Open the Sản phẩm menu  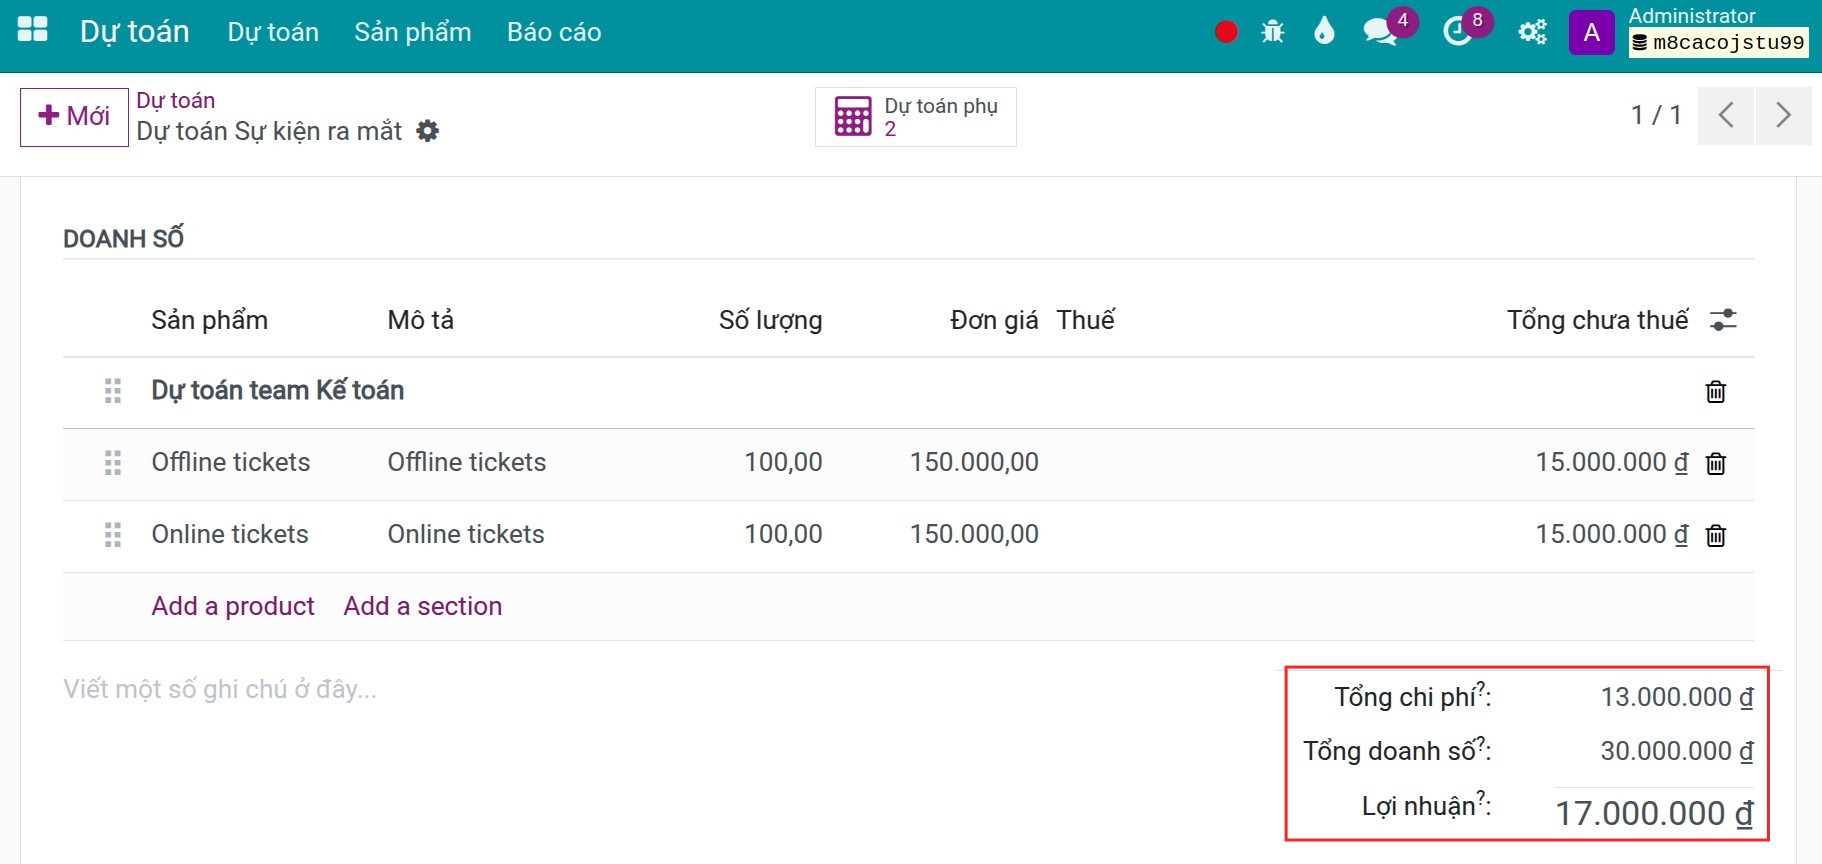[413, 32]
